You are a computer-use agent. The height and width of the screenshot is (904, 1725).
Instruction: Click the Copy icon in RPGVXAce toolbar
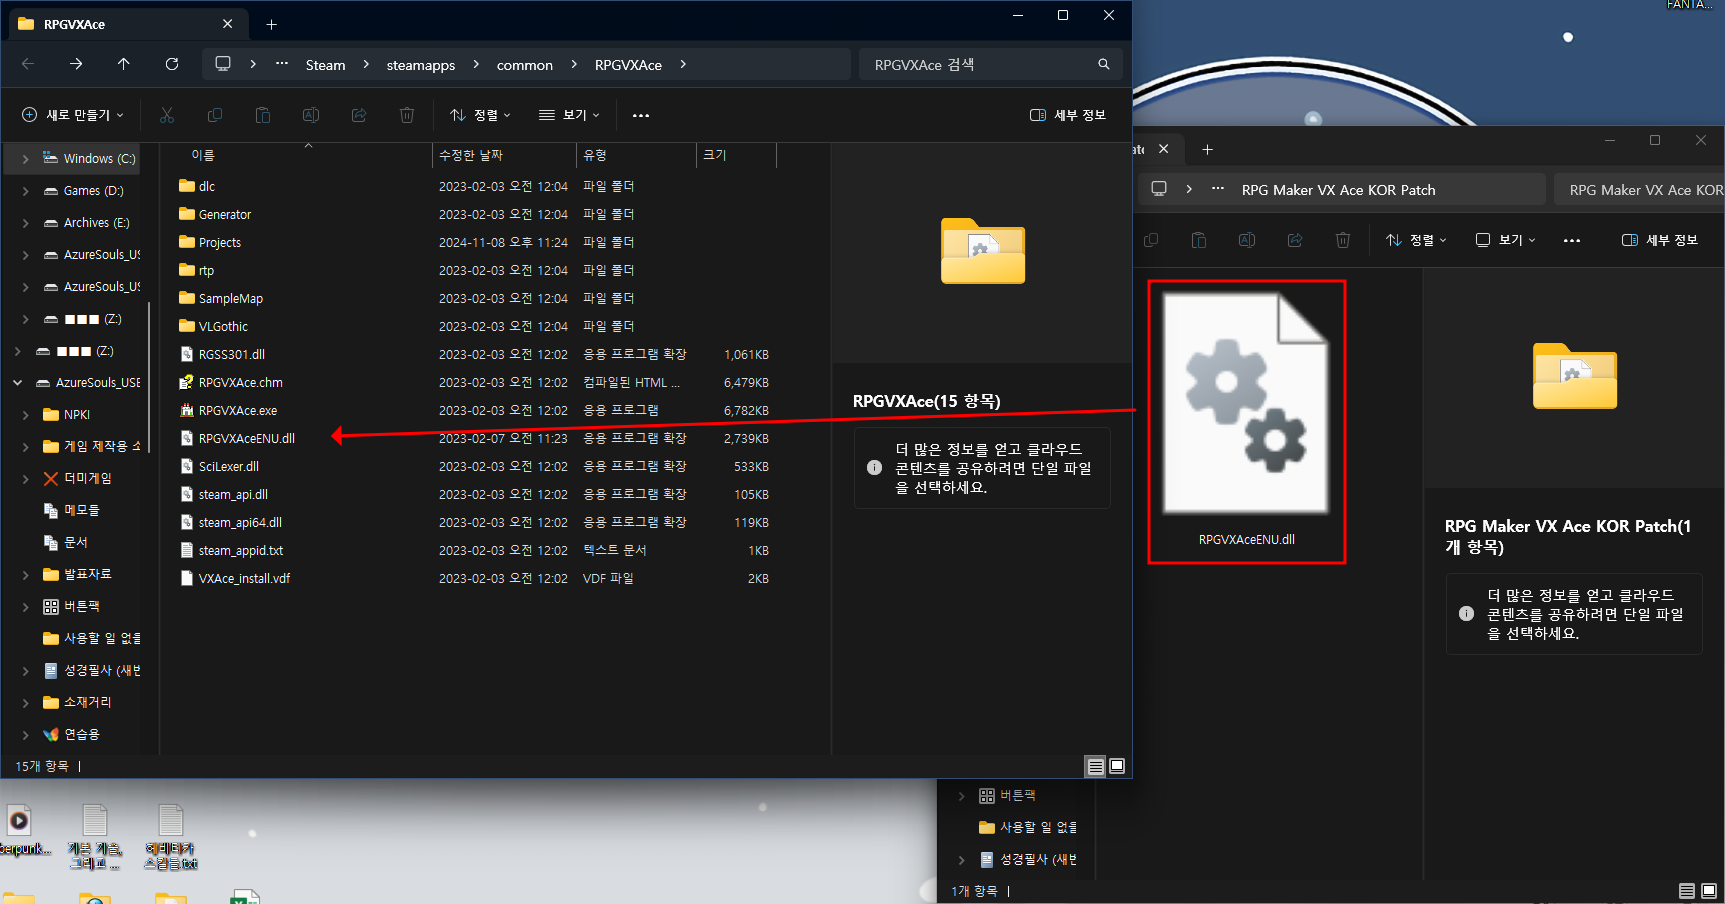tap(215, 115)
